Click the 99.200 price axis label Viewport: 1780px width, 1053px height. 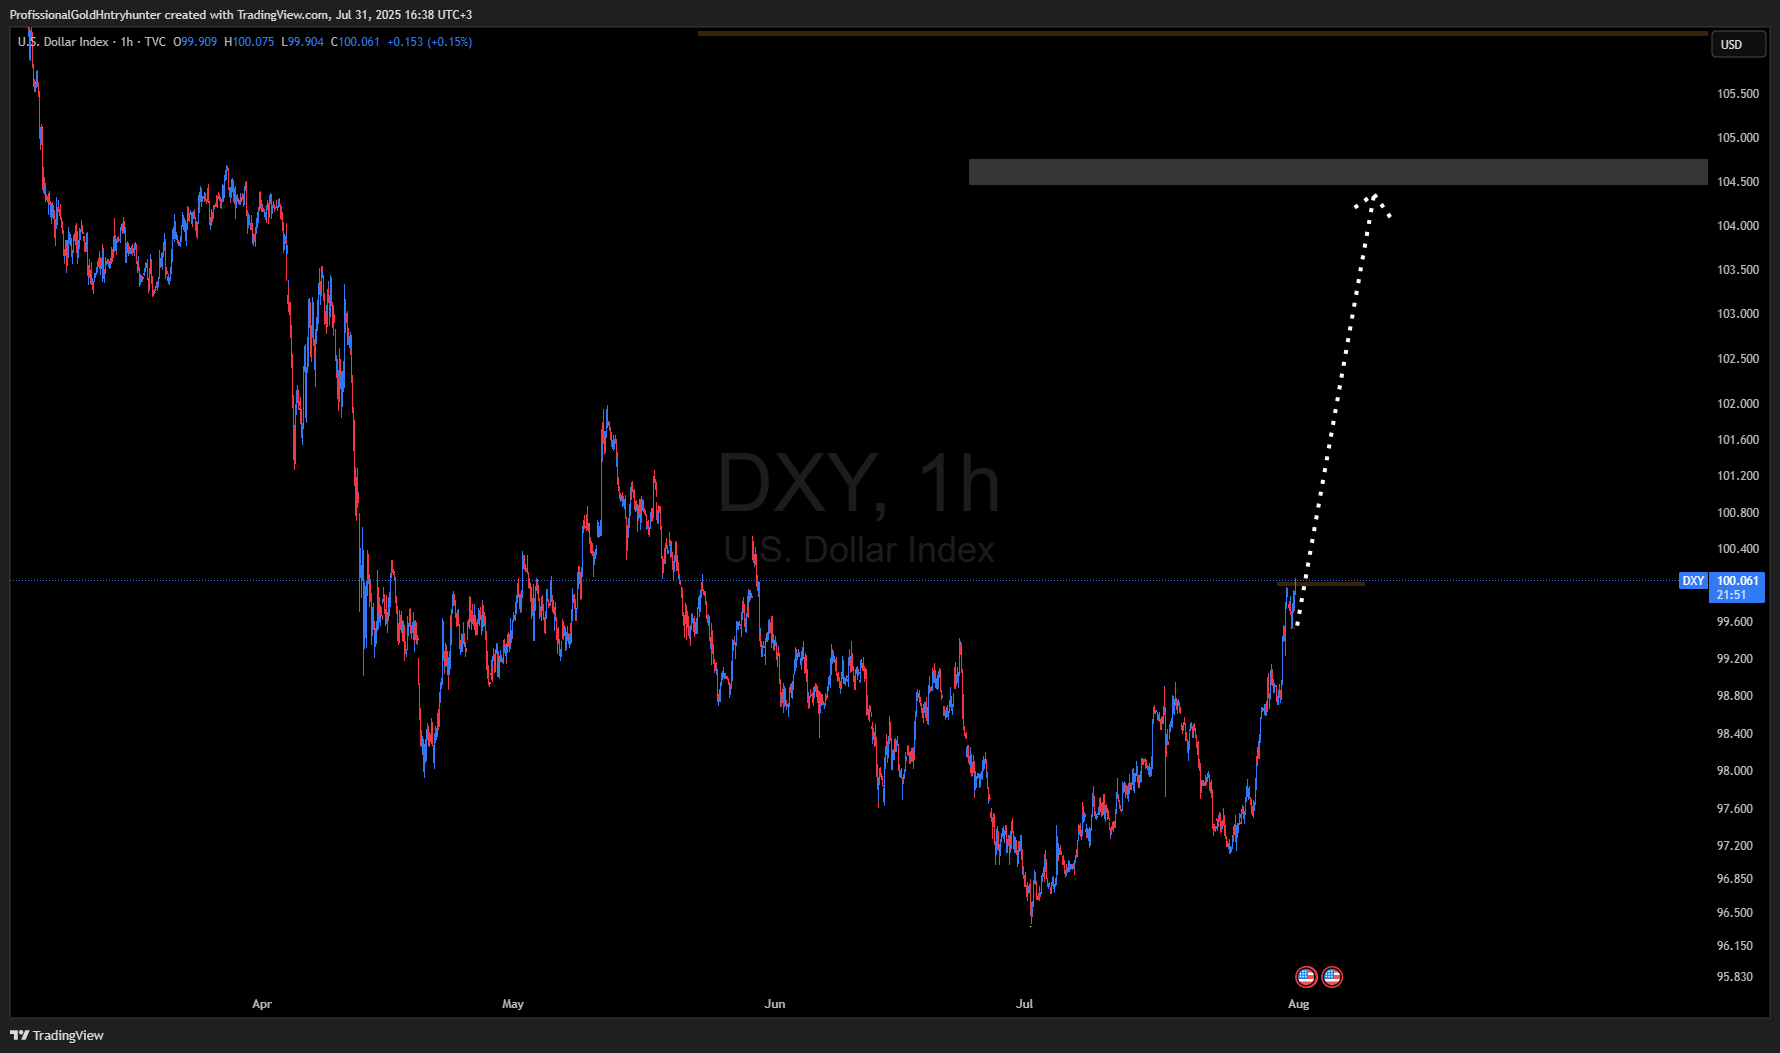click(1735, 659)
